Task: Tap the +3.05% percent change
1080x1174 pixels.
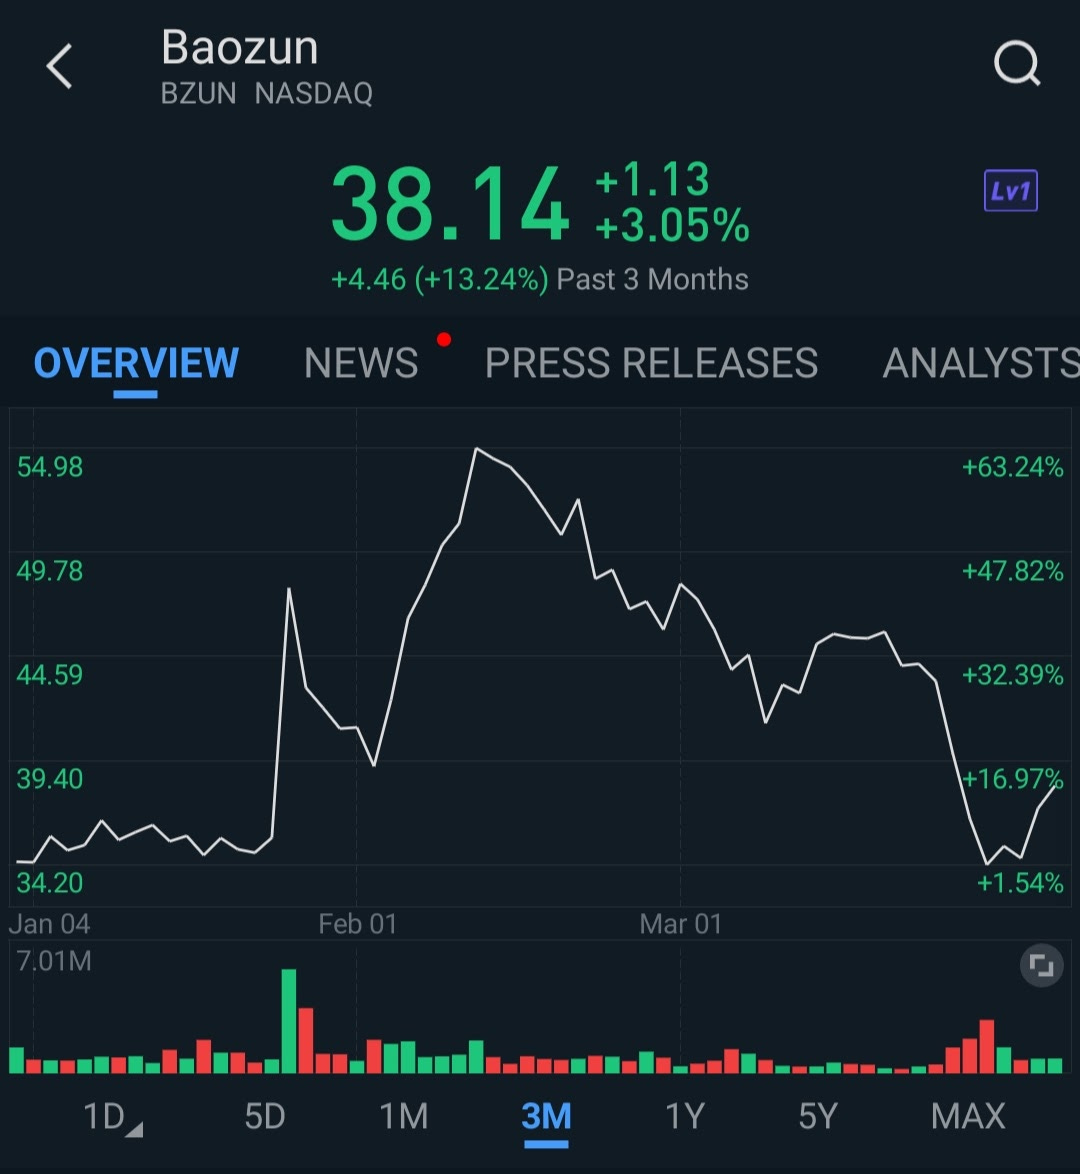Action: click(672, 225)
